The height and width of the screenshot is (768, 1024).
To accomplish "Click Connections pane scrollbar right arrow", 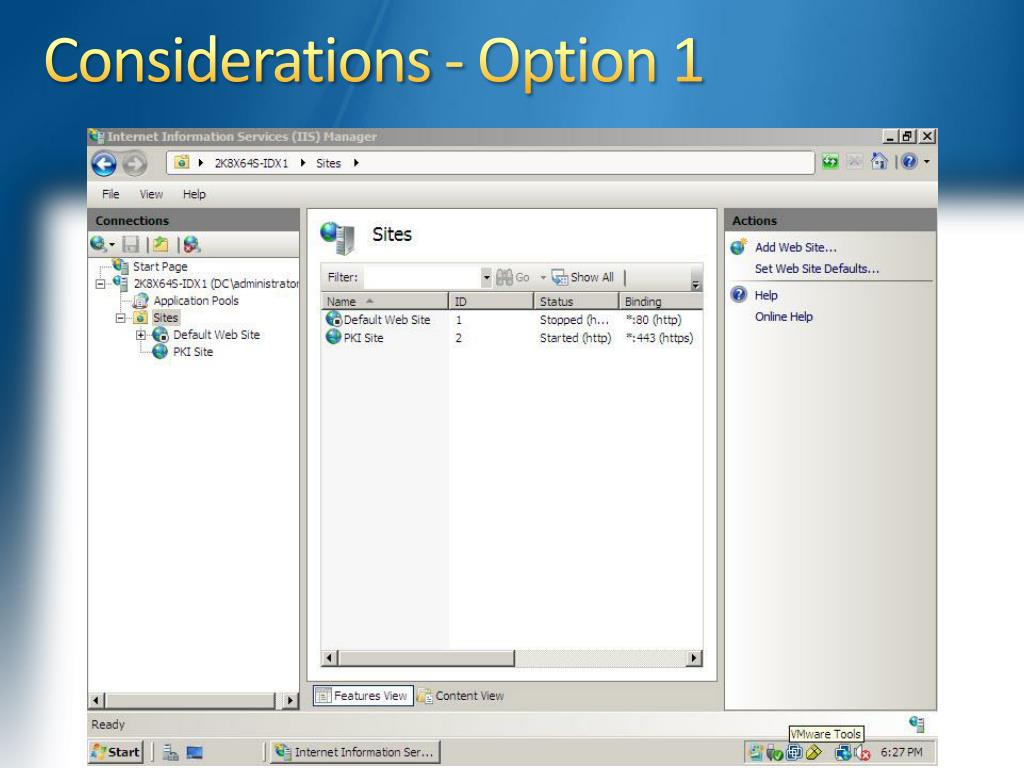I will pos(291,700).
